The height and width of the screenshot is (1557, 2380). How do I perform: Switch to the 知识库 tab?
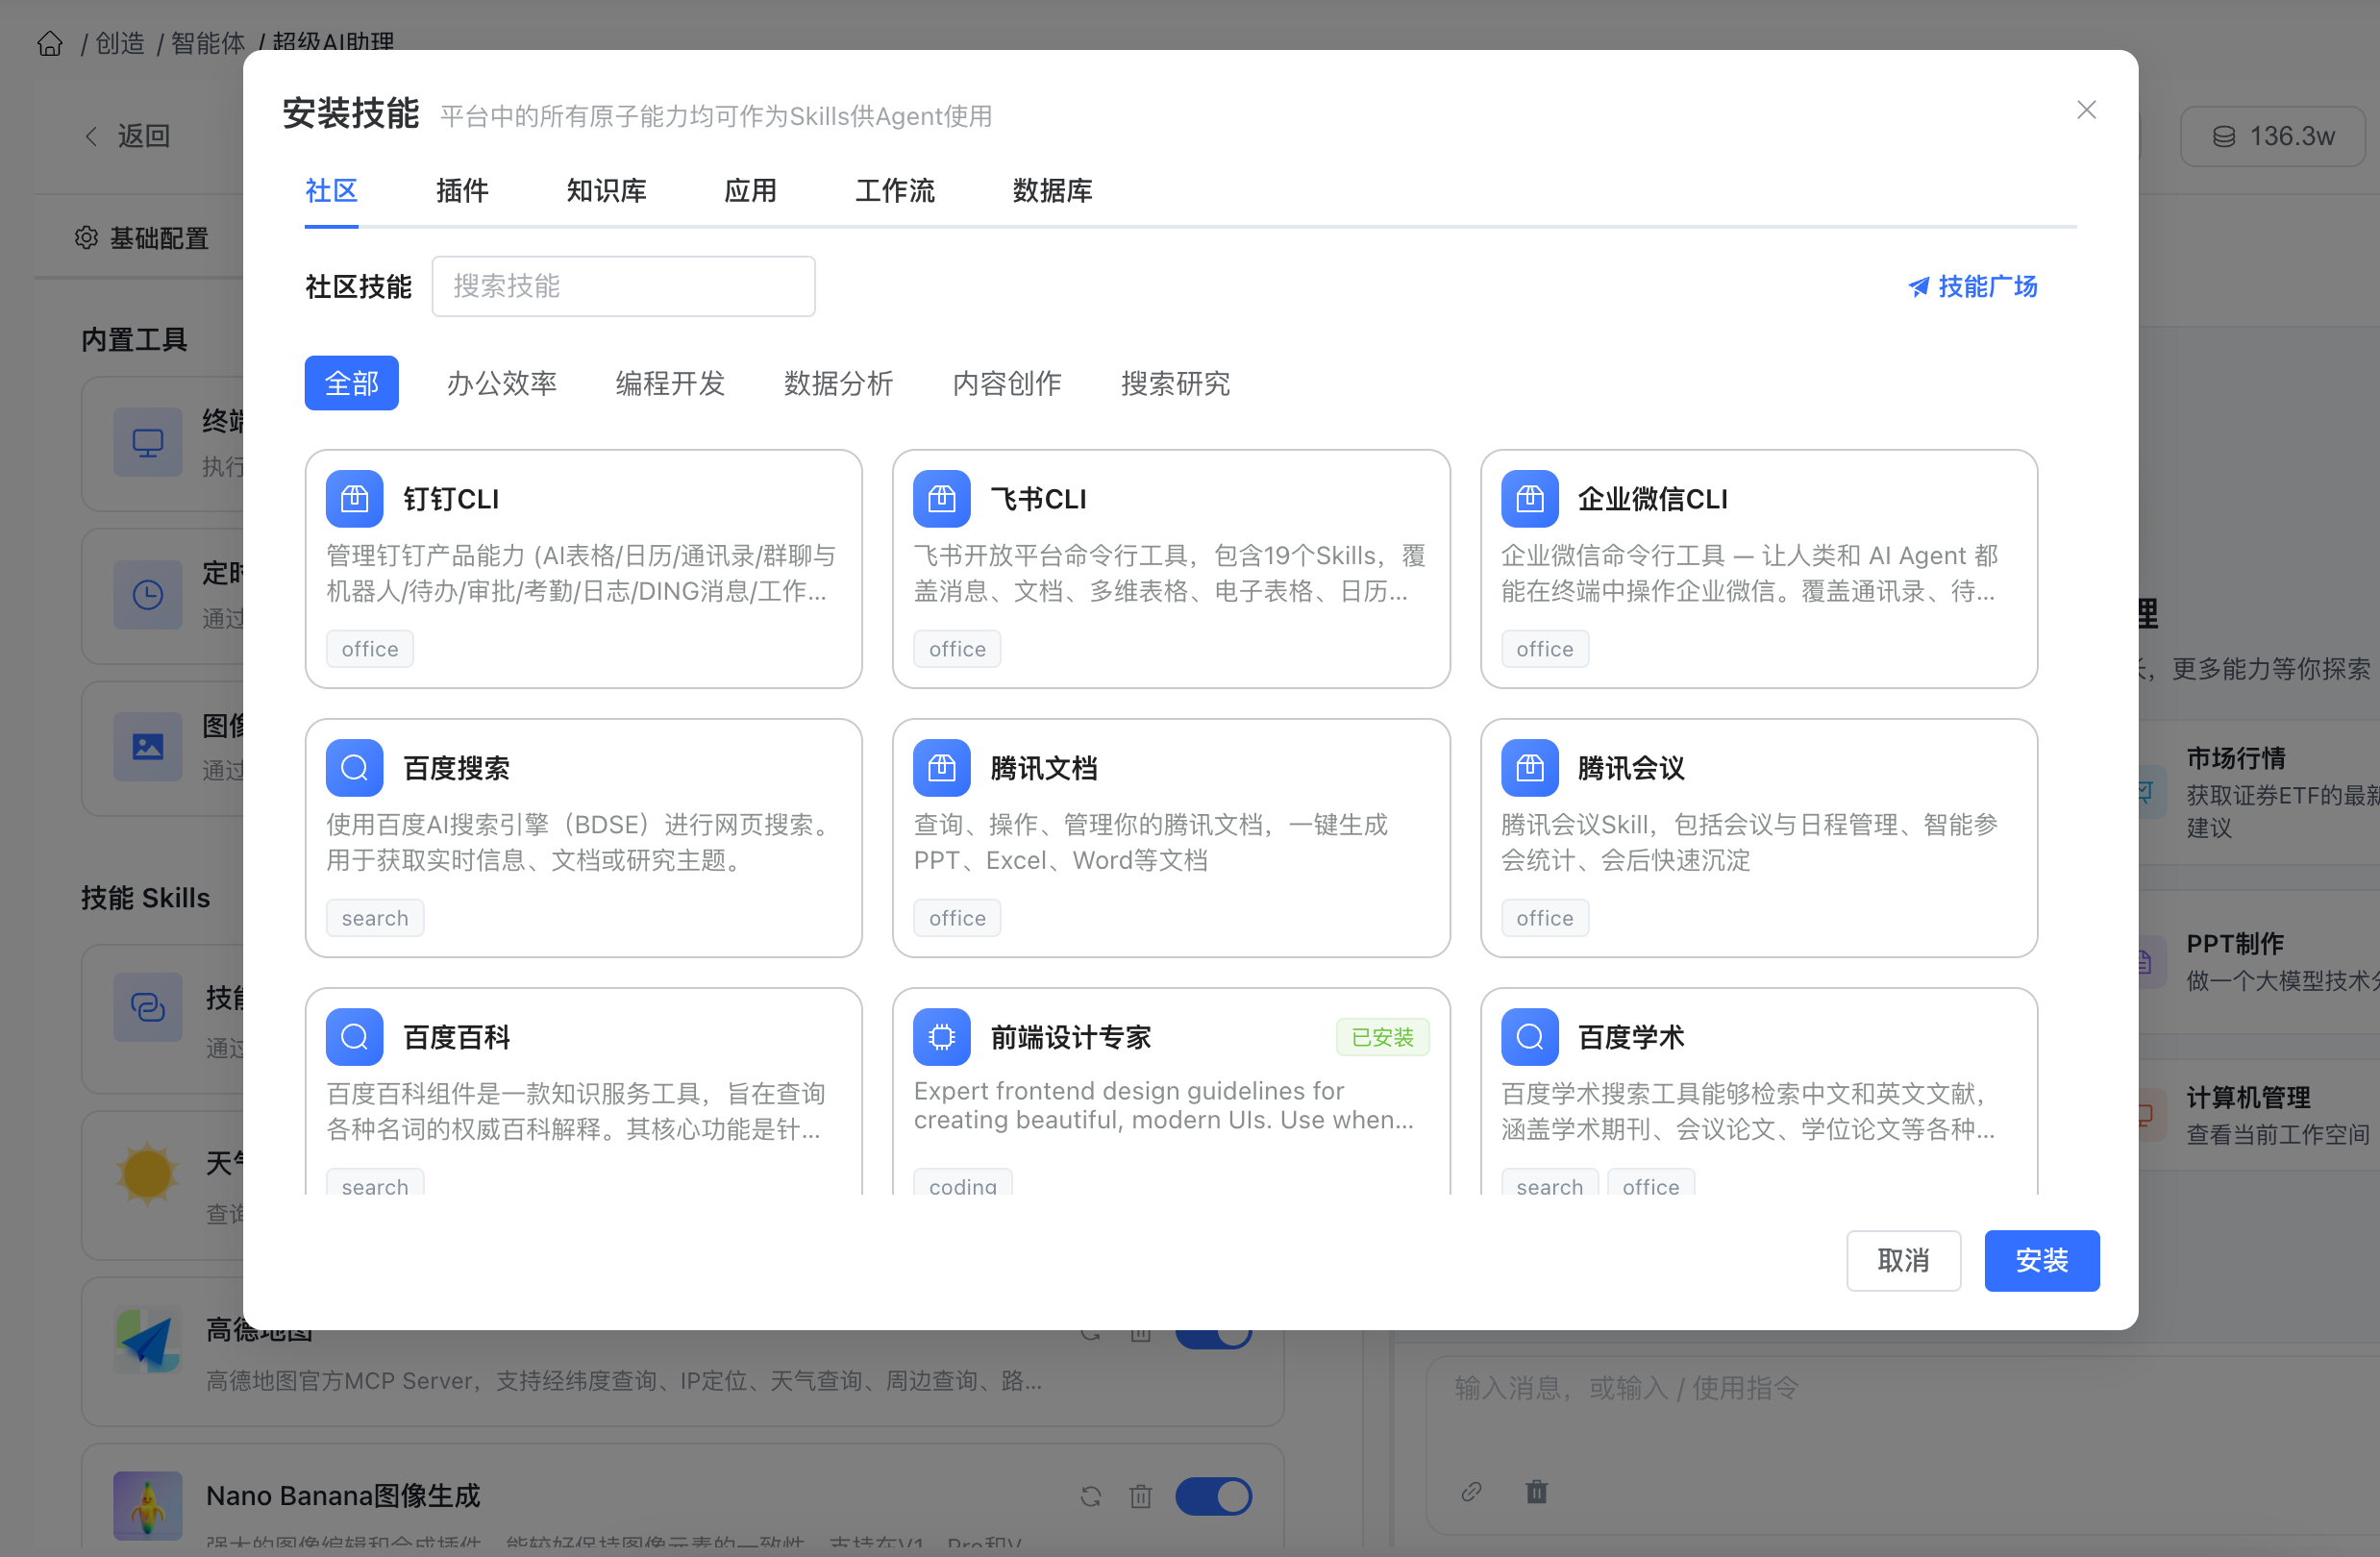pyautogui.click(x=606, y=190)
